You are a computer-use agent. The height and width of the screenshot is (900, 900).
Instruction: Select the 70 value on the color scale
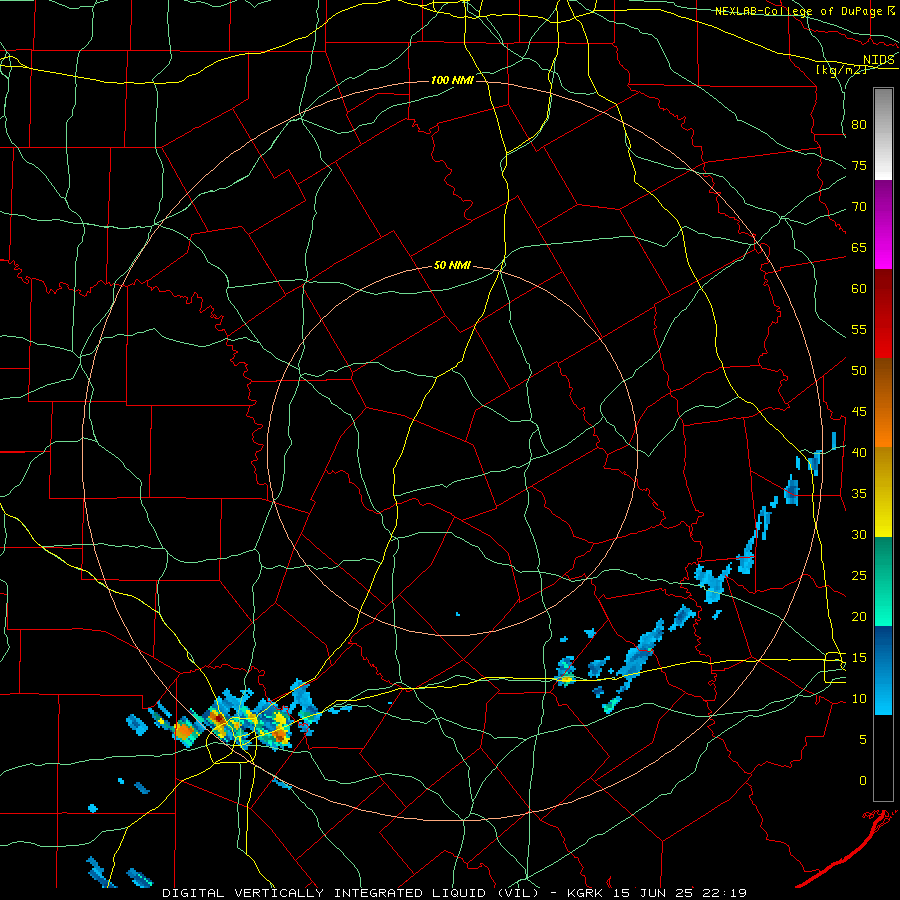pos(859,207)
